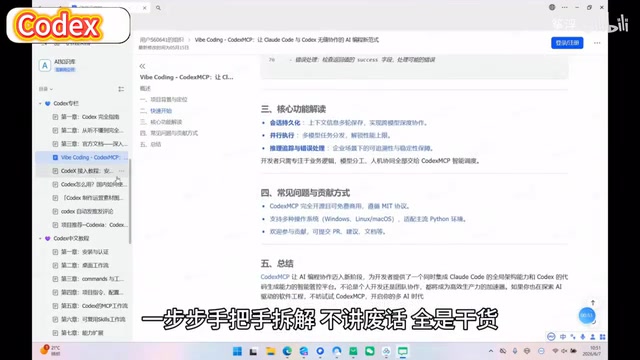Click the scroll-to-top arrow icon

[x=593, y=302]
